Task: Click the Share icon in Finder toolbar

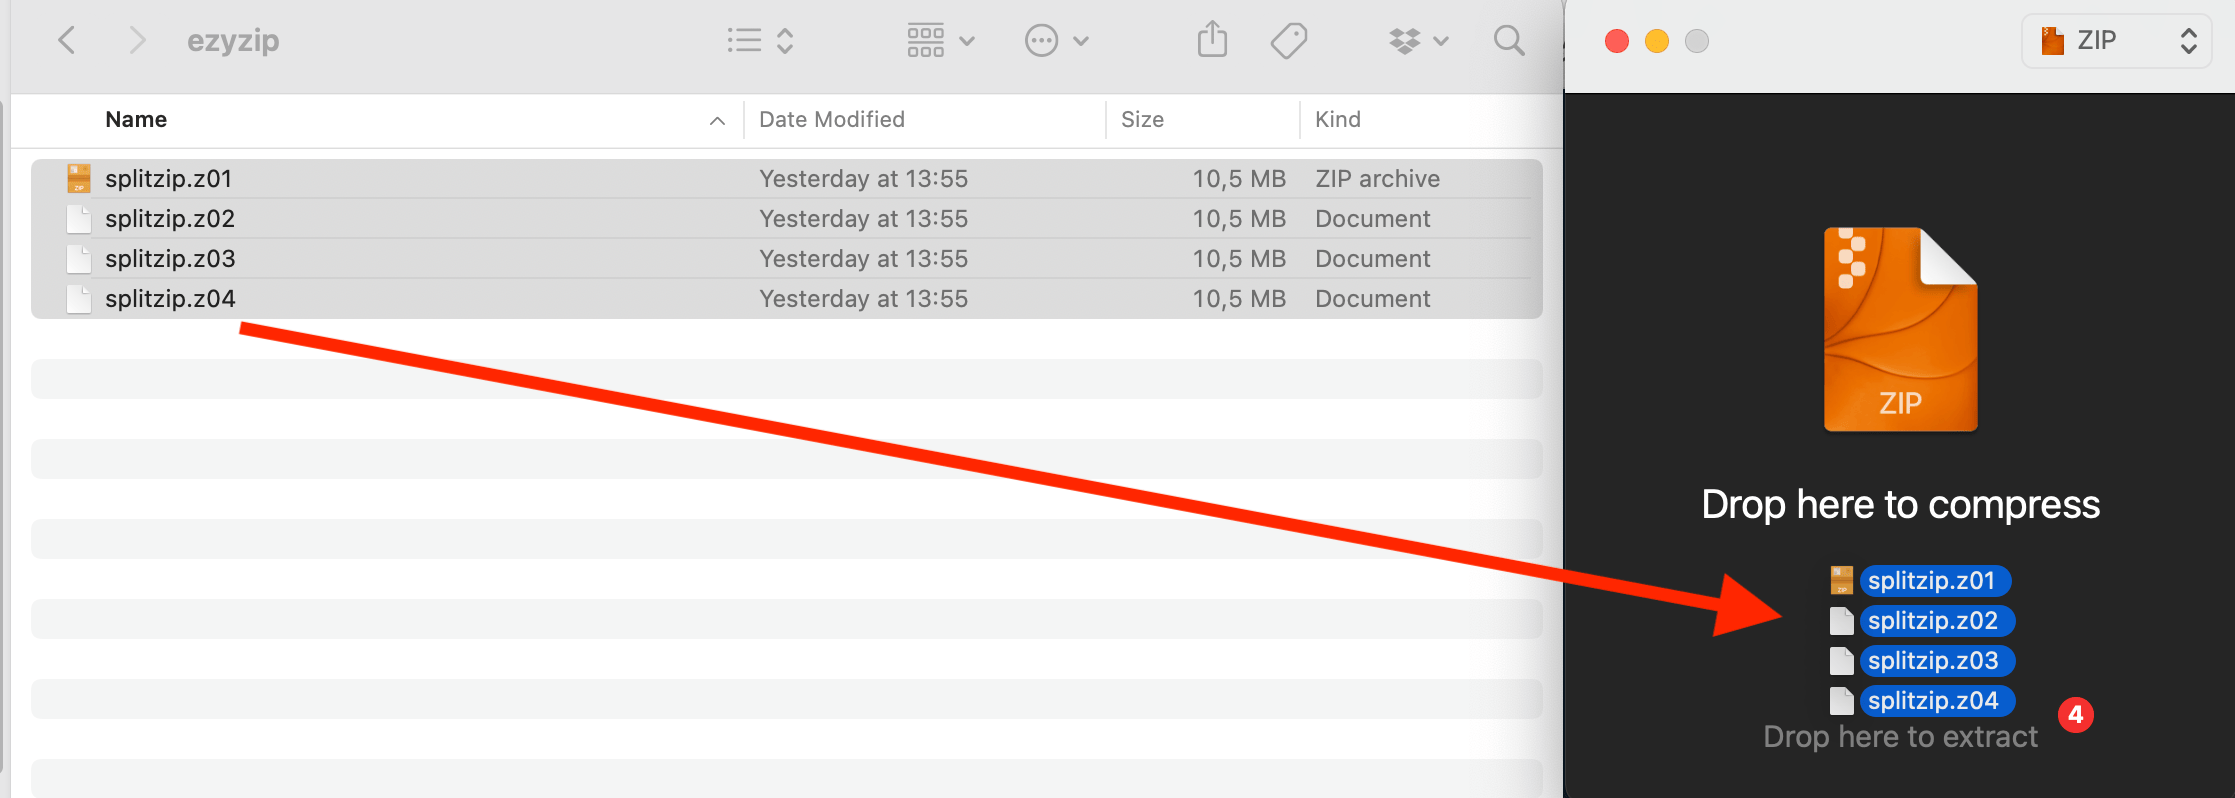Action: click(1212, 41)
